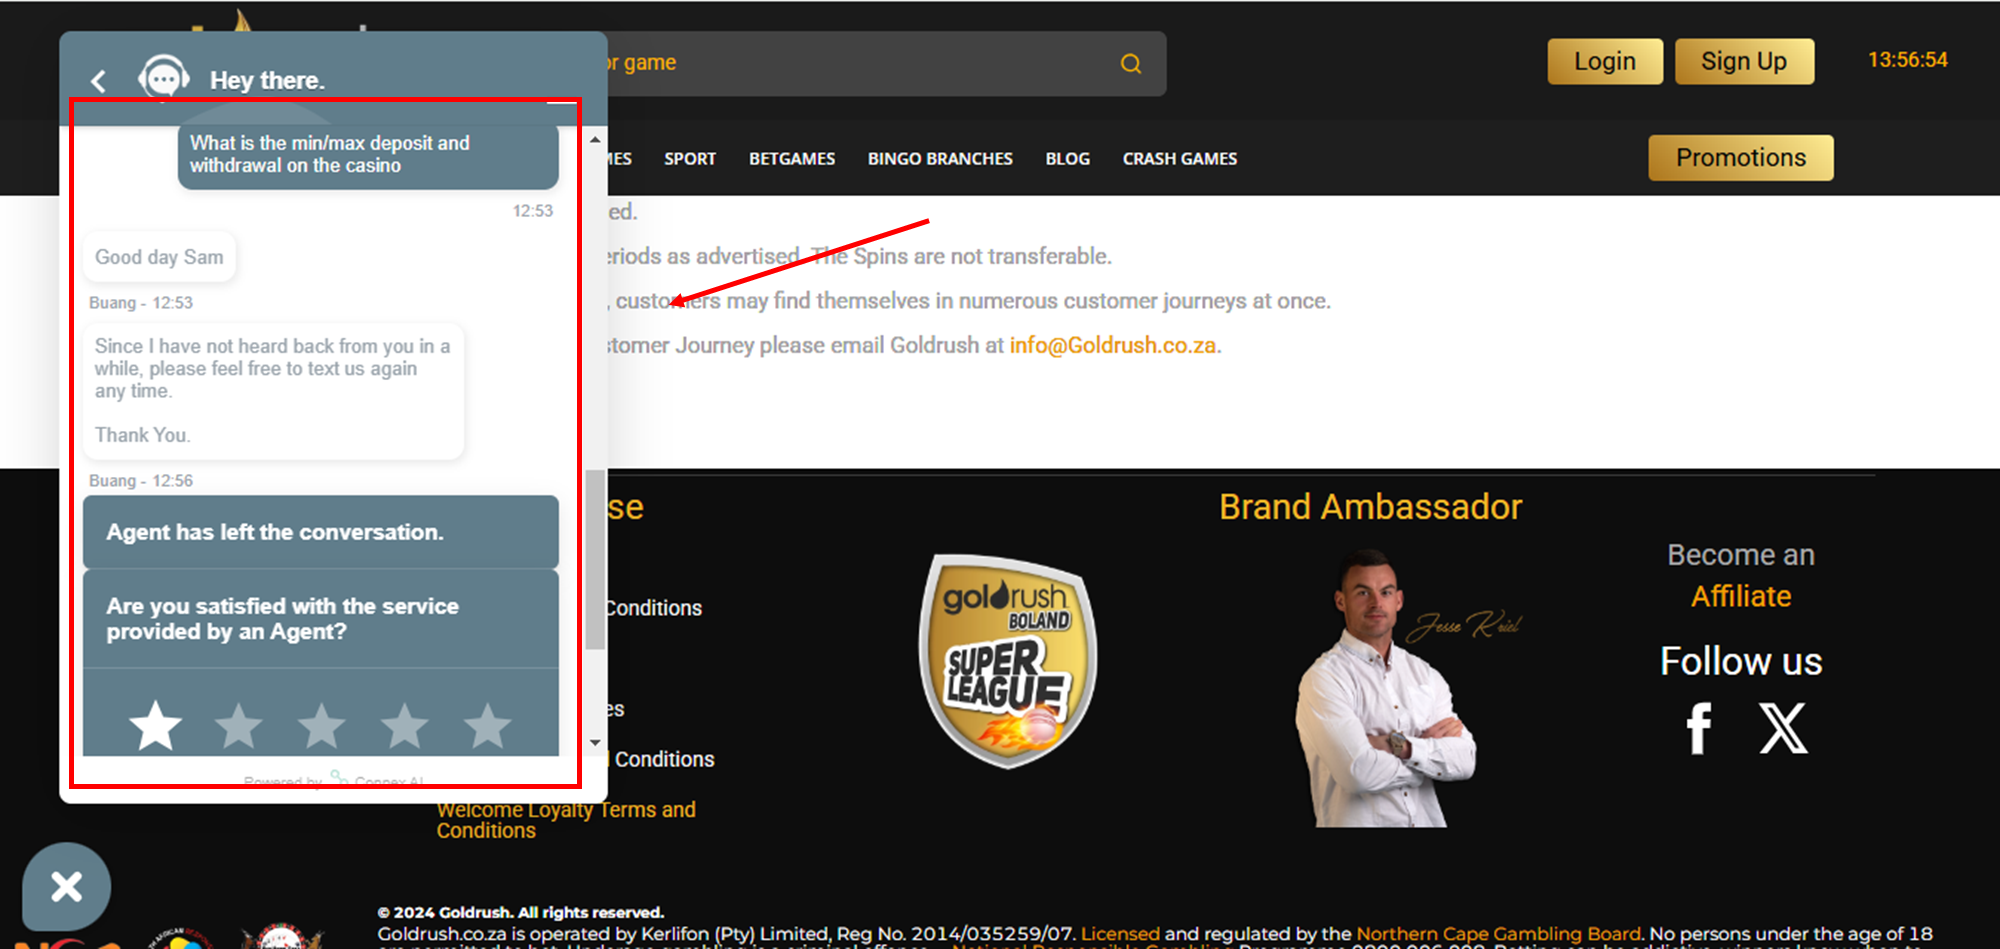Close the chat widget with X button
This screenshot has width=2000, height=949.
pos(66,886)
